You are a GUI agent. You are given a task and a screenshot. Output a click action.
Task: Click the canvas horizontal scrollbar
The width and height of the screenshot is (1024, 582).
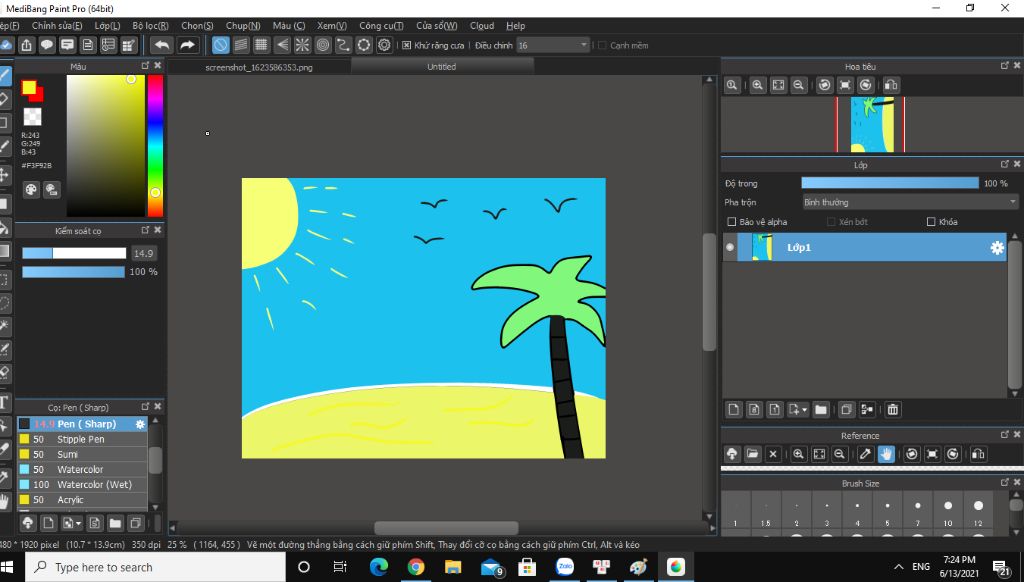pos(447,528)
